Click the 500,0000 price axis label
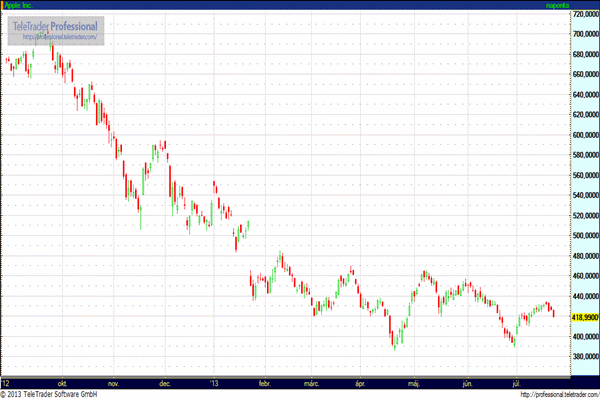Image resolution: width=600 pixels, height=400 pixels. (584, 236)
